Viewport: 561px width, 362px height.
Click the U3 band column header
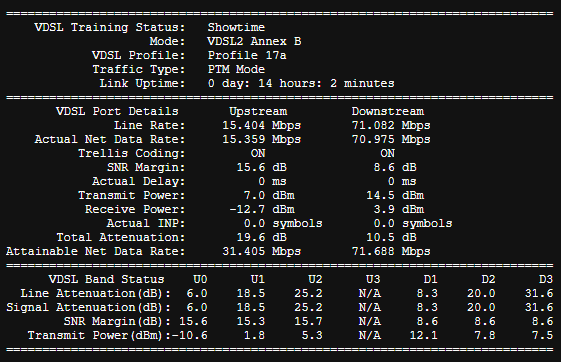pos(373,279)
